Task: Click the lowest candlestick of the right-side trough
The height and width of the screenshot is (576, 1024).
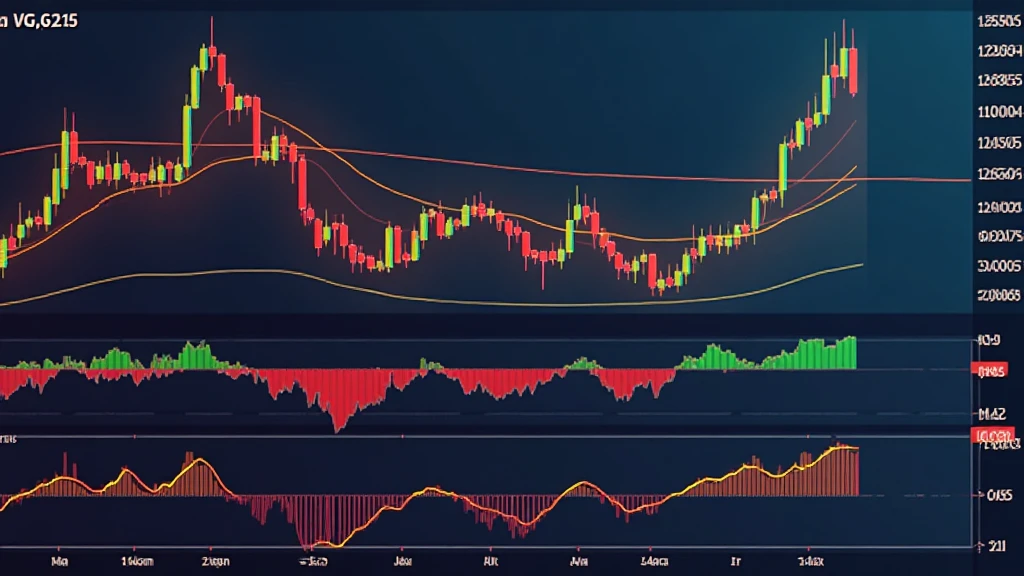Action: pos(658,286)
